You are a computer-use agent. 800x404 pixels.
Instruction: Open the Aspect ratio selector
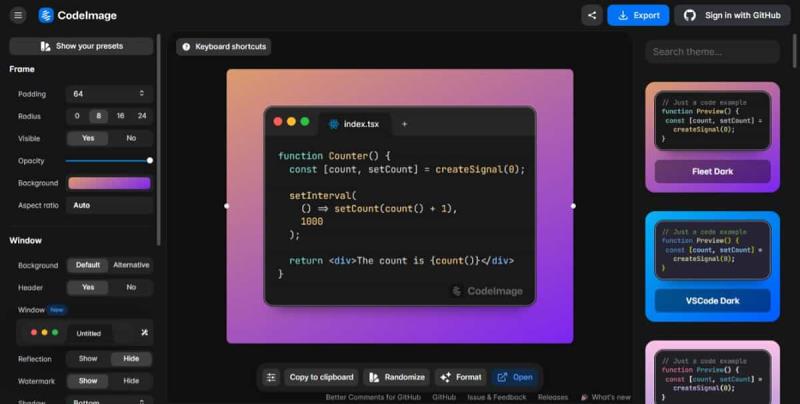pyautogui.click(x=109, y=205)
